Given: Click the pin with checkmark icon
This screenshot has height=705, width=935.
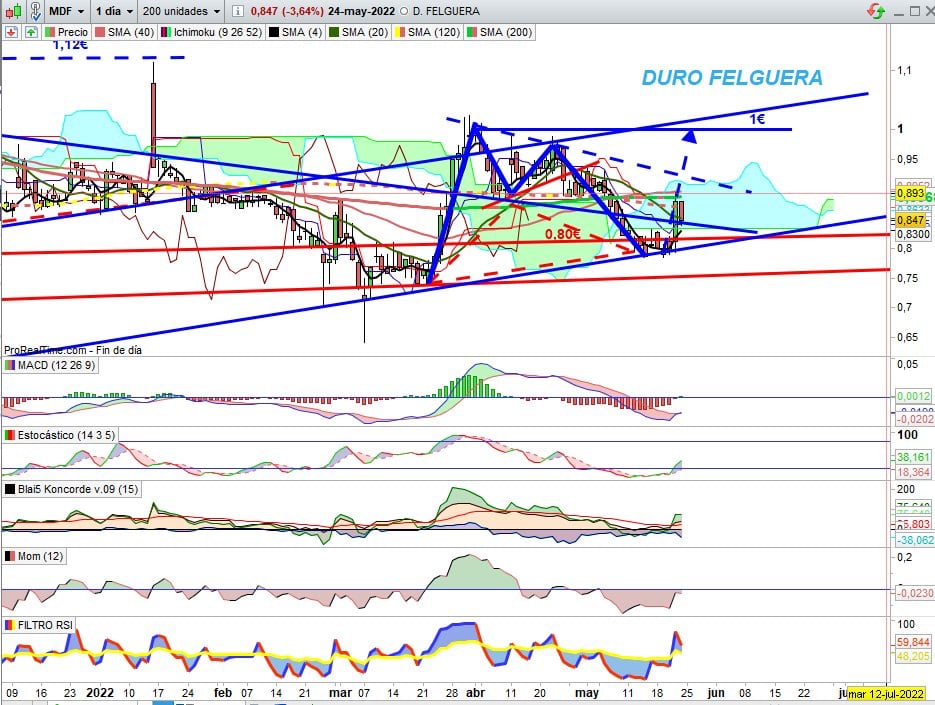Looking at the screenshot, I should click(x=35, y=11).
